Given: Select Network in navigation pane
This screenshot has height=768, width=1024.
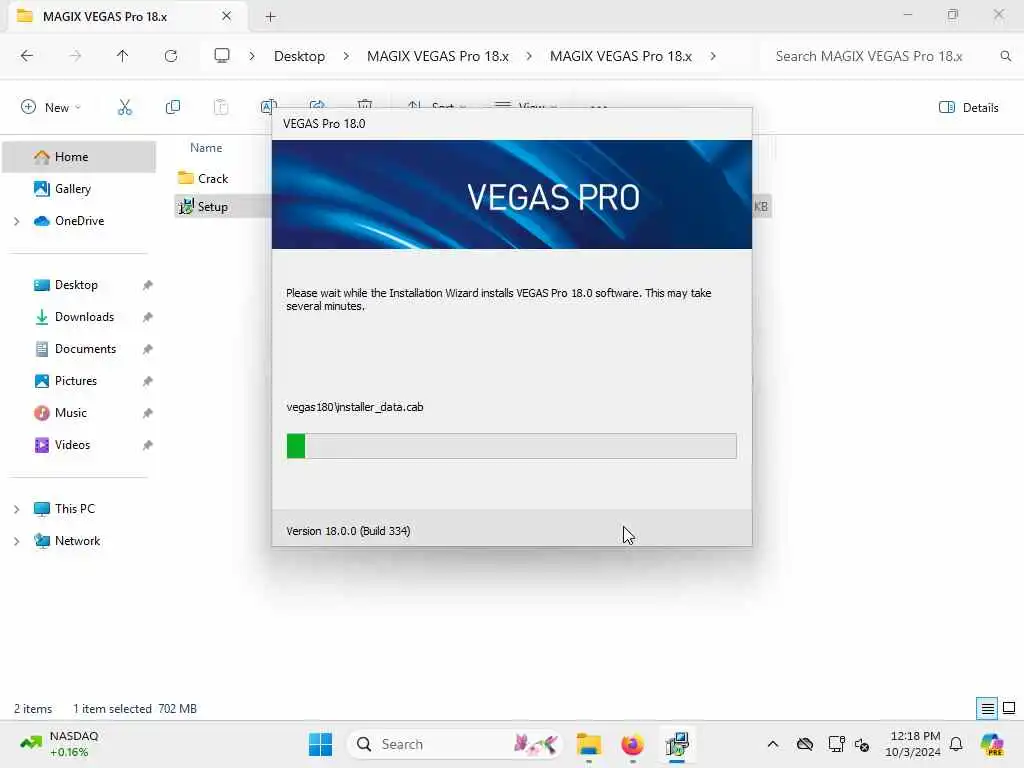Looking at the screenshot, I should tap(77, 541).
